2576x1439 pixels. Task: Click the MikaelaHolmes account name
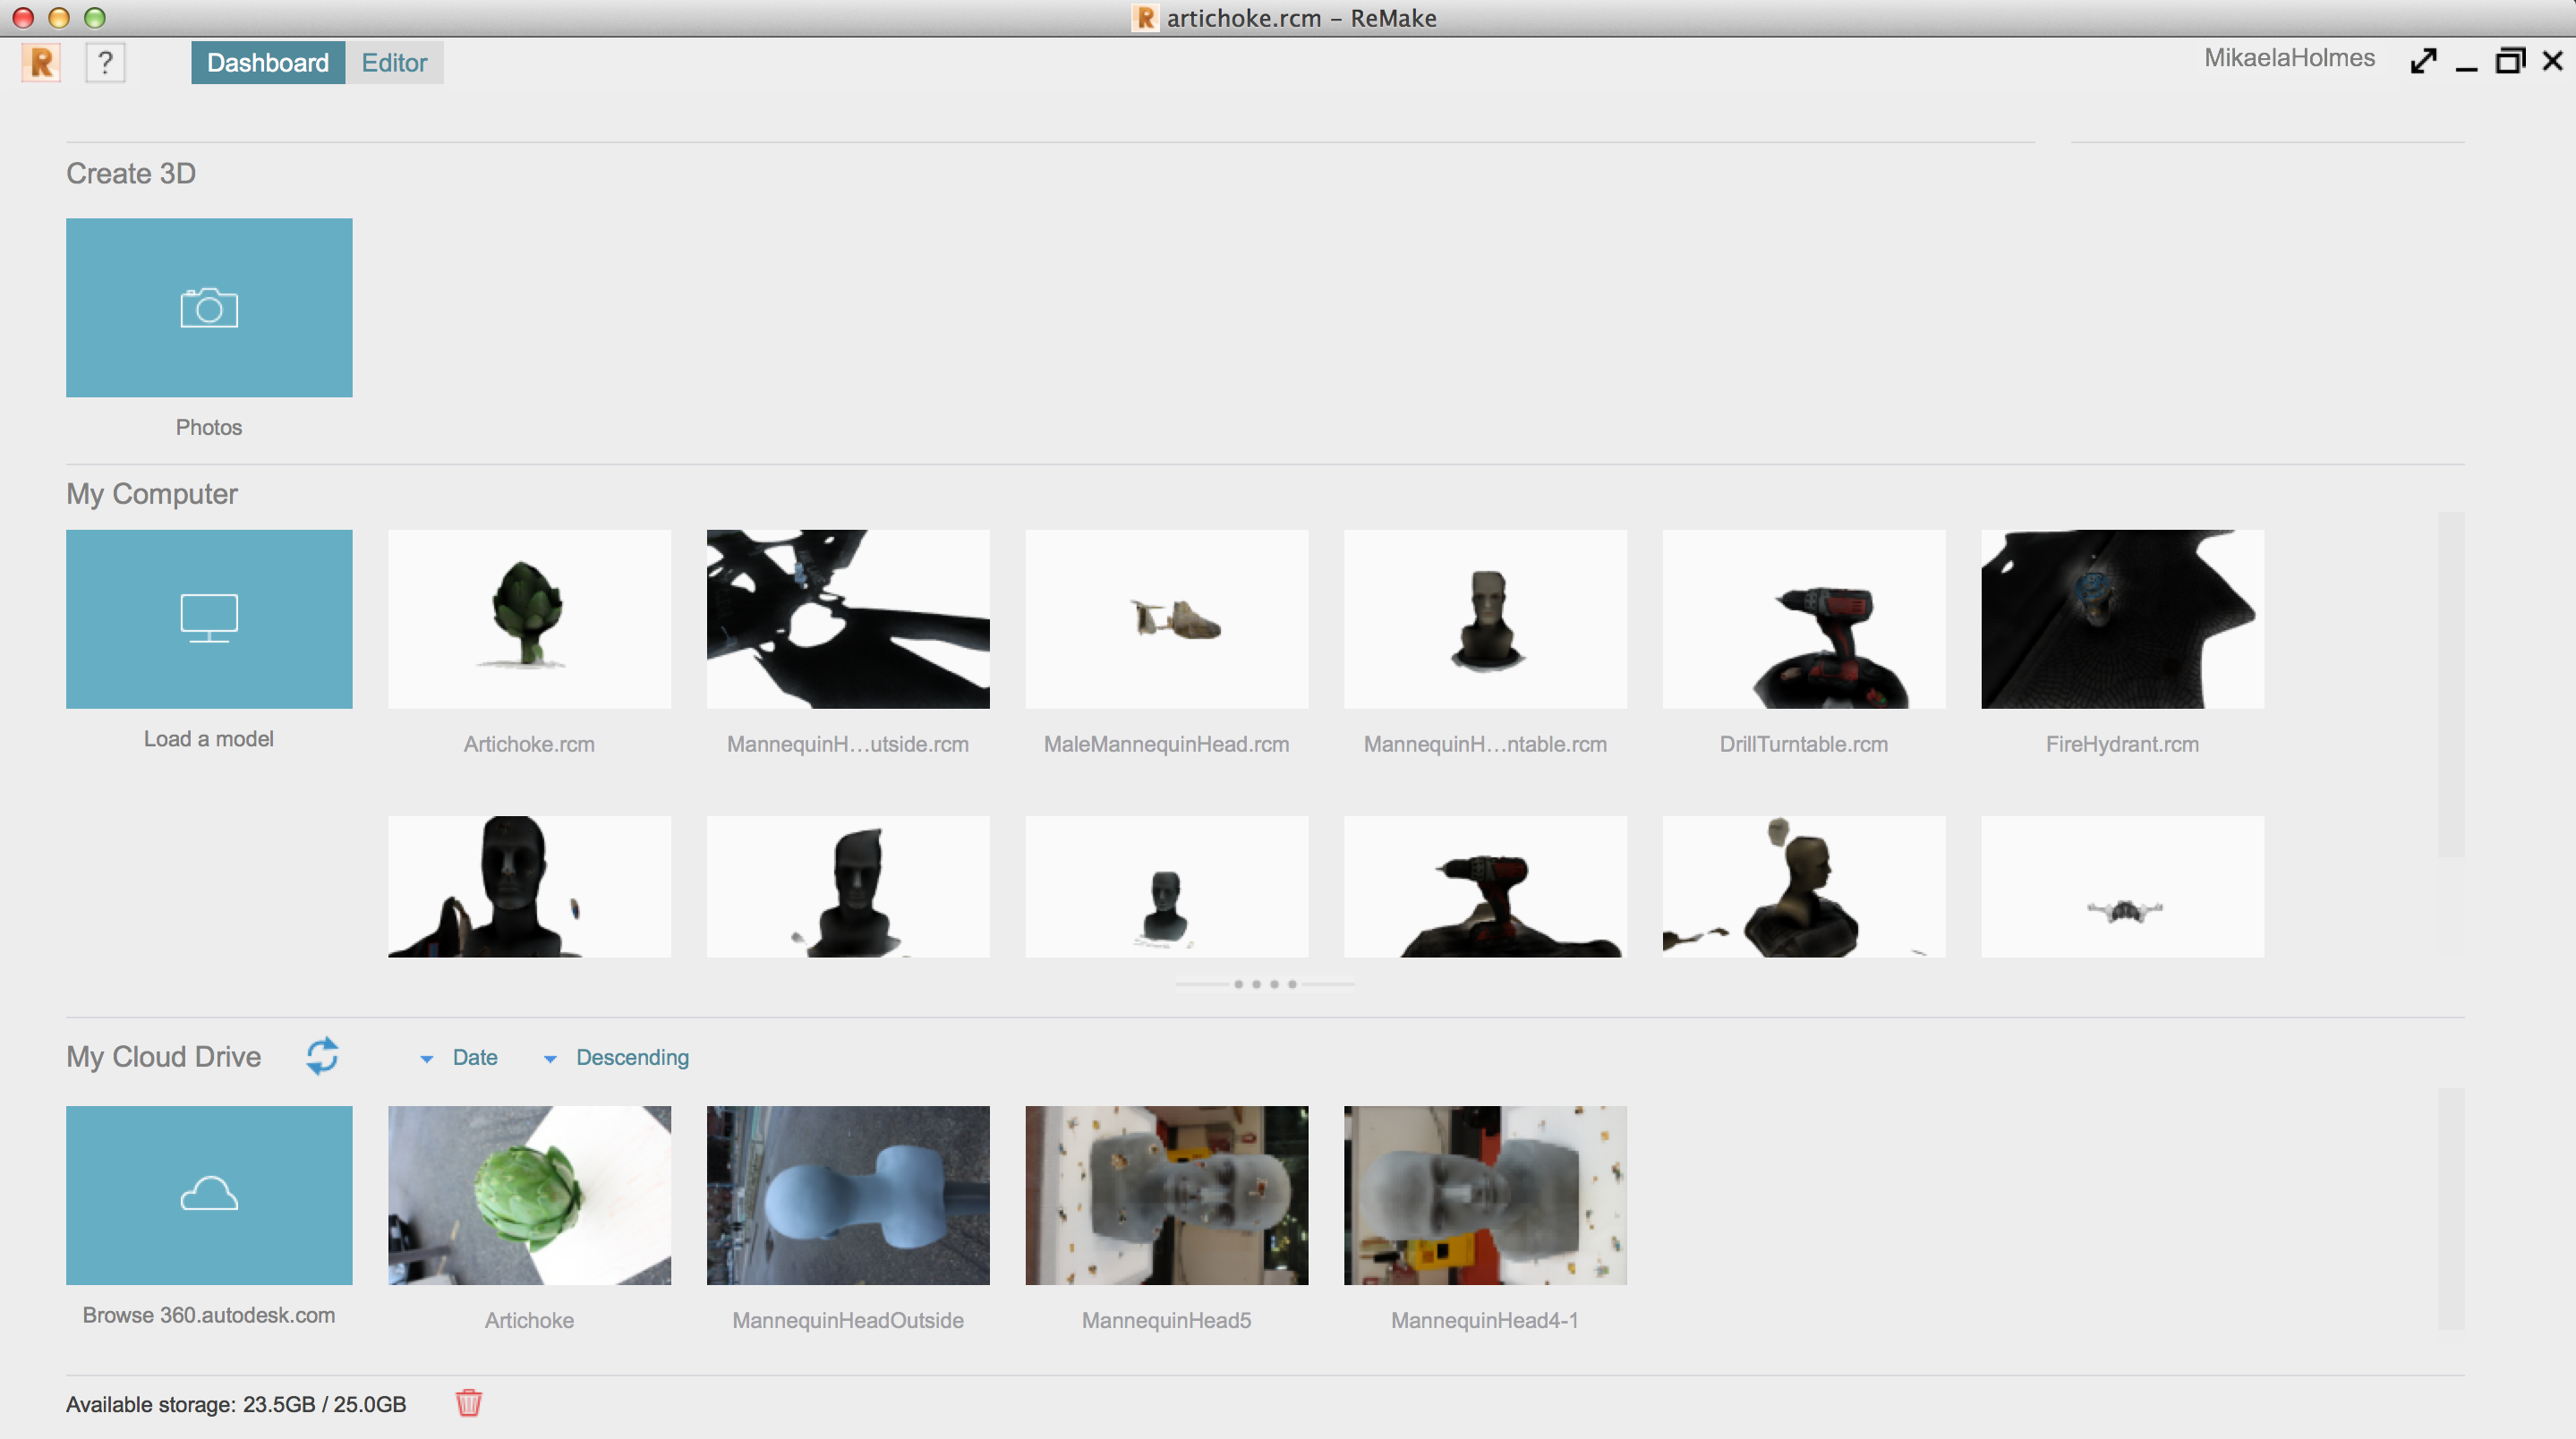click(x=2288, y=58)
